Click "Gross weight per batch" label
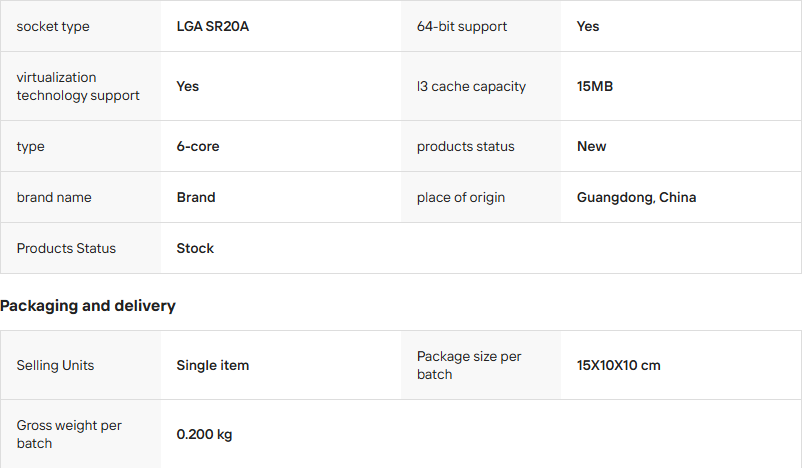Screen dimensions: 804x468 click(69, 434)
